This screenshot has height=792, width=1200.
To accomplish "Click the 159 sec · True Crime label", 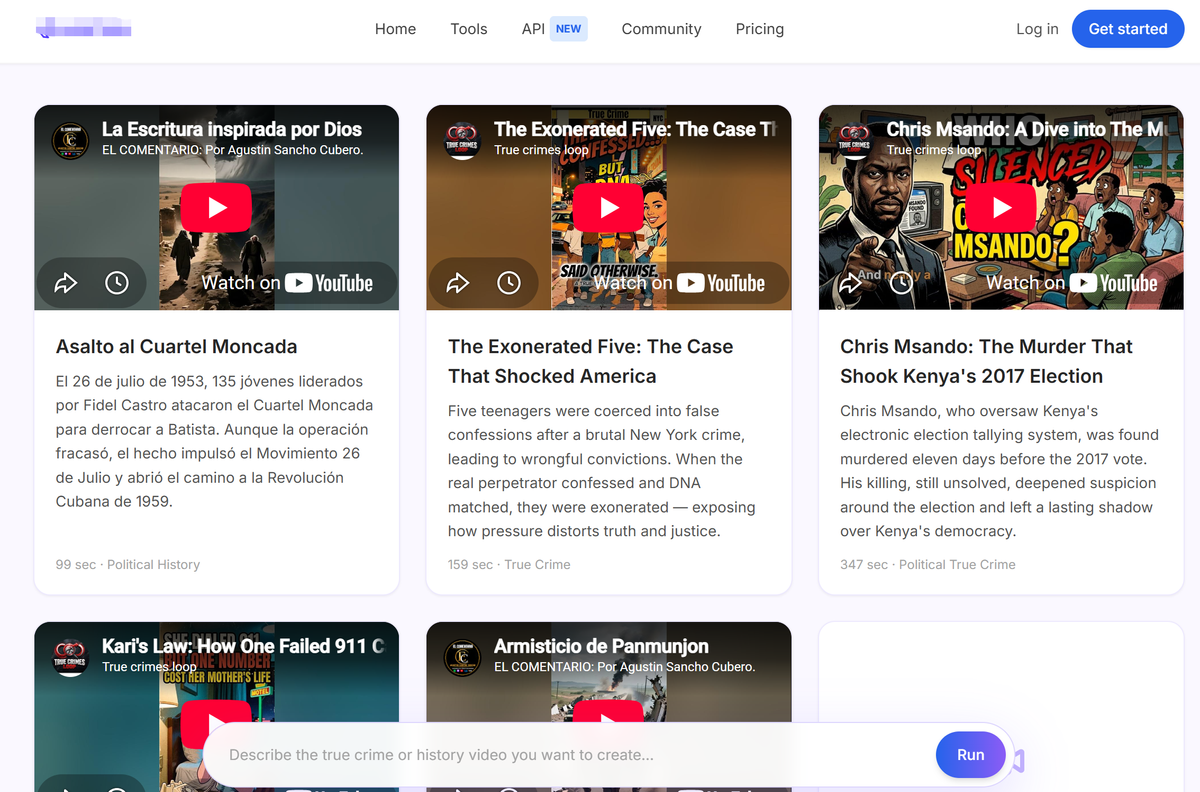I will [509, 565].
